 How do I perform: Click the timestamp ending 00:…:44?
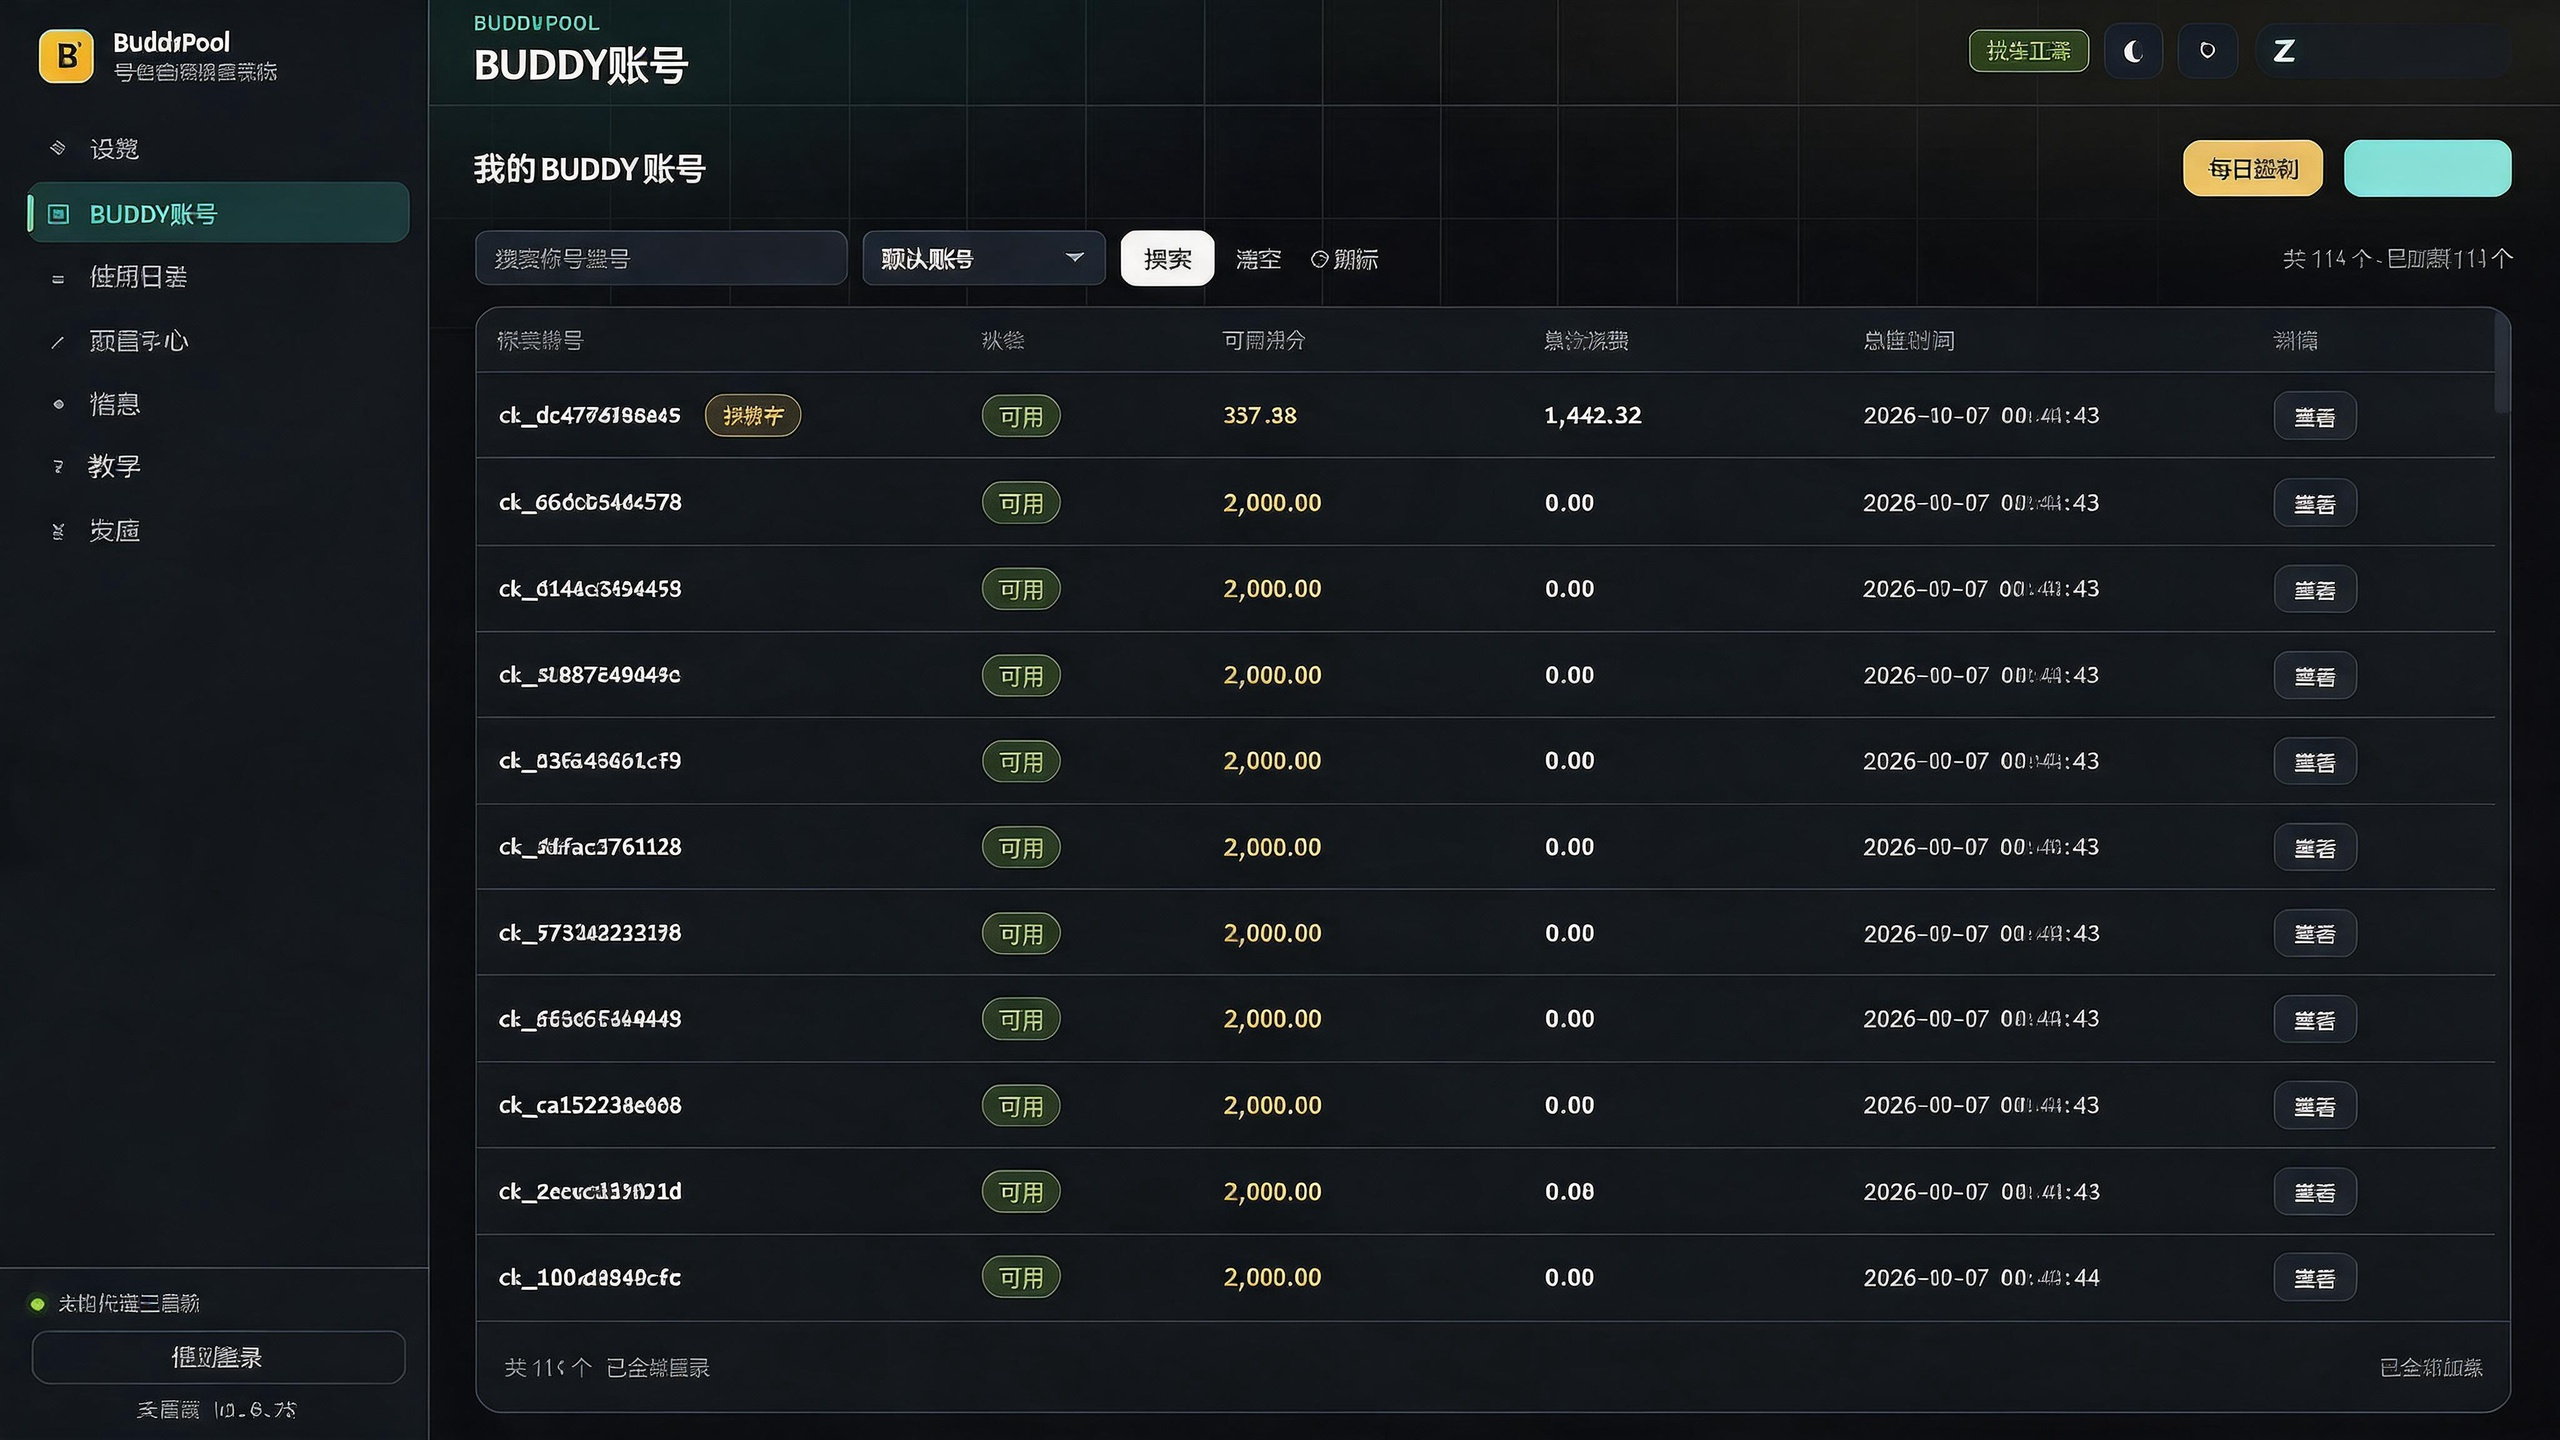click(1981, 1278)
